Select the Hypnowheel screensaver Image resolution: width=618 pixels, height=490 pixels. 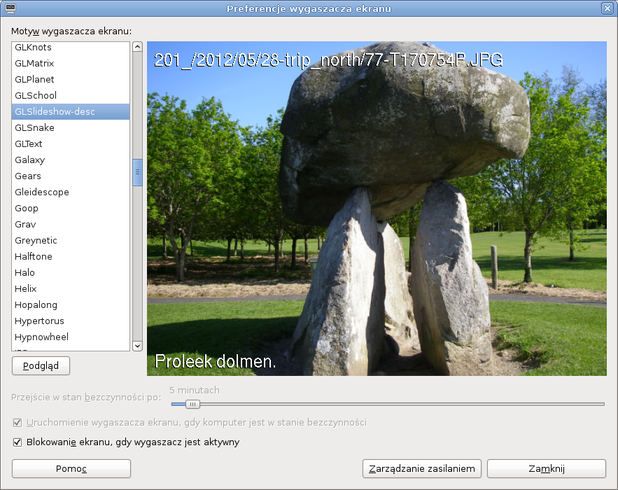point(71,337)
